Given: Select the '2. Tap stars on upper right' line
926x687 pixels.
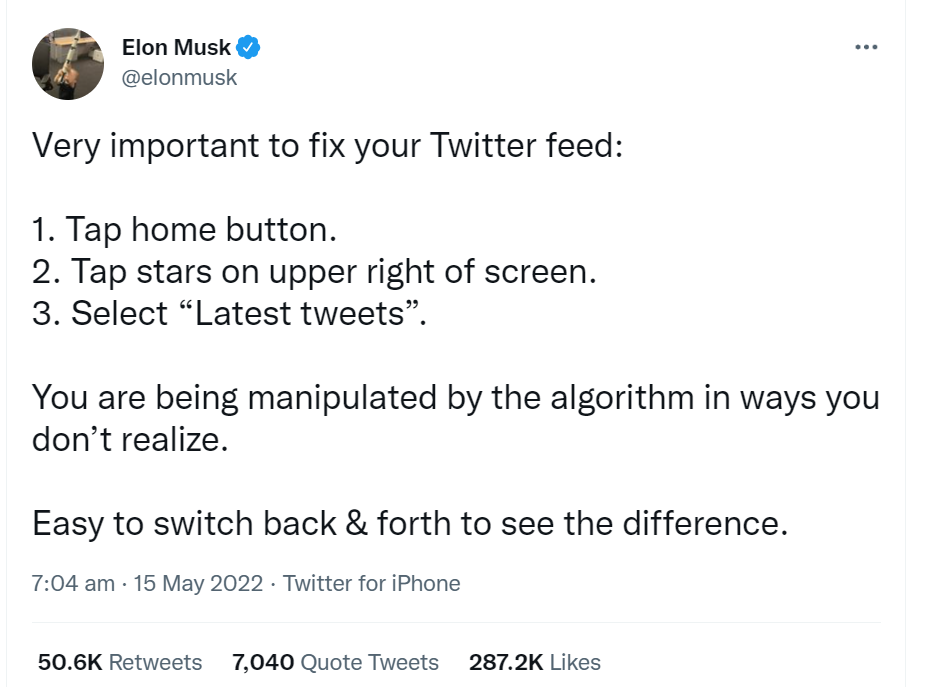Looking at the screenshot, I should point(314,272).
